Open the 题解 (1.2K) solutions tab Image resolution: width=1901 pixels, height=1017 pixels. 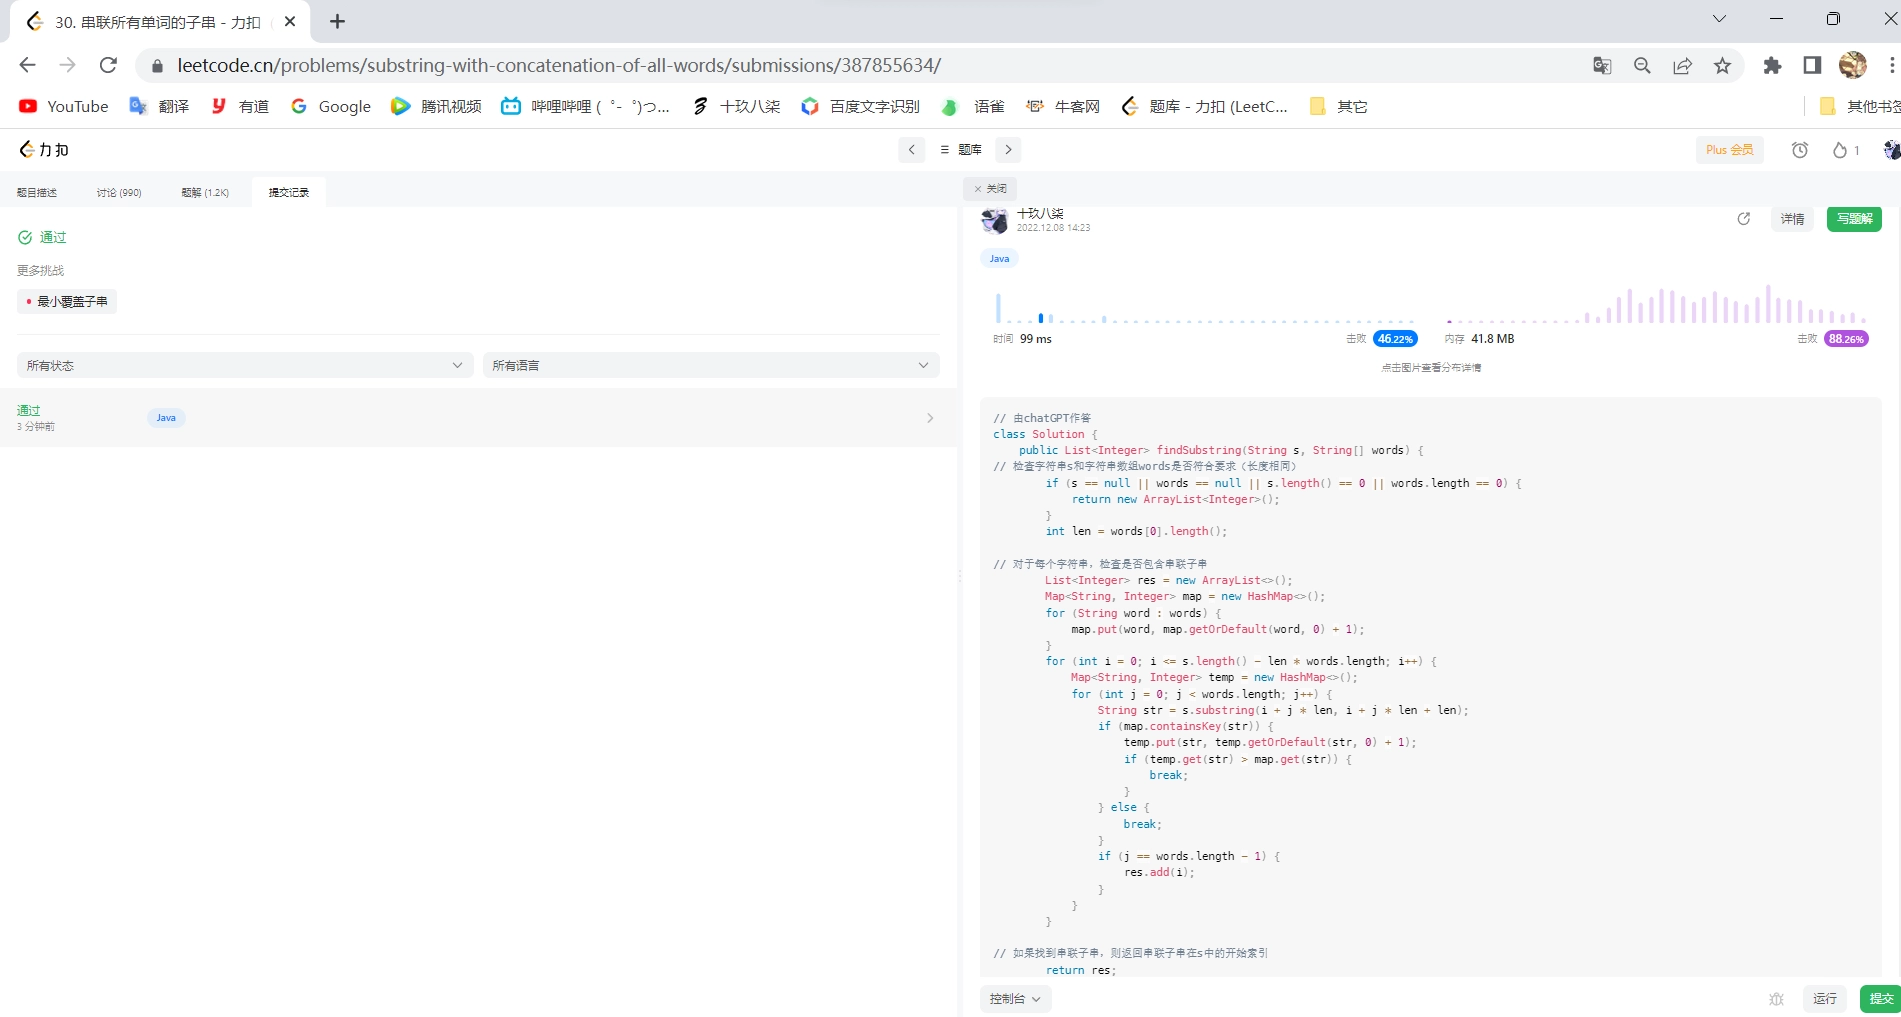click(x=205, y=193)
